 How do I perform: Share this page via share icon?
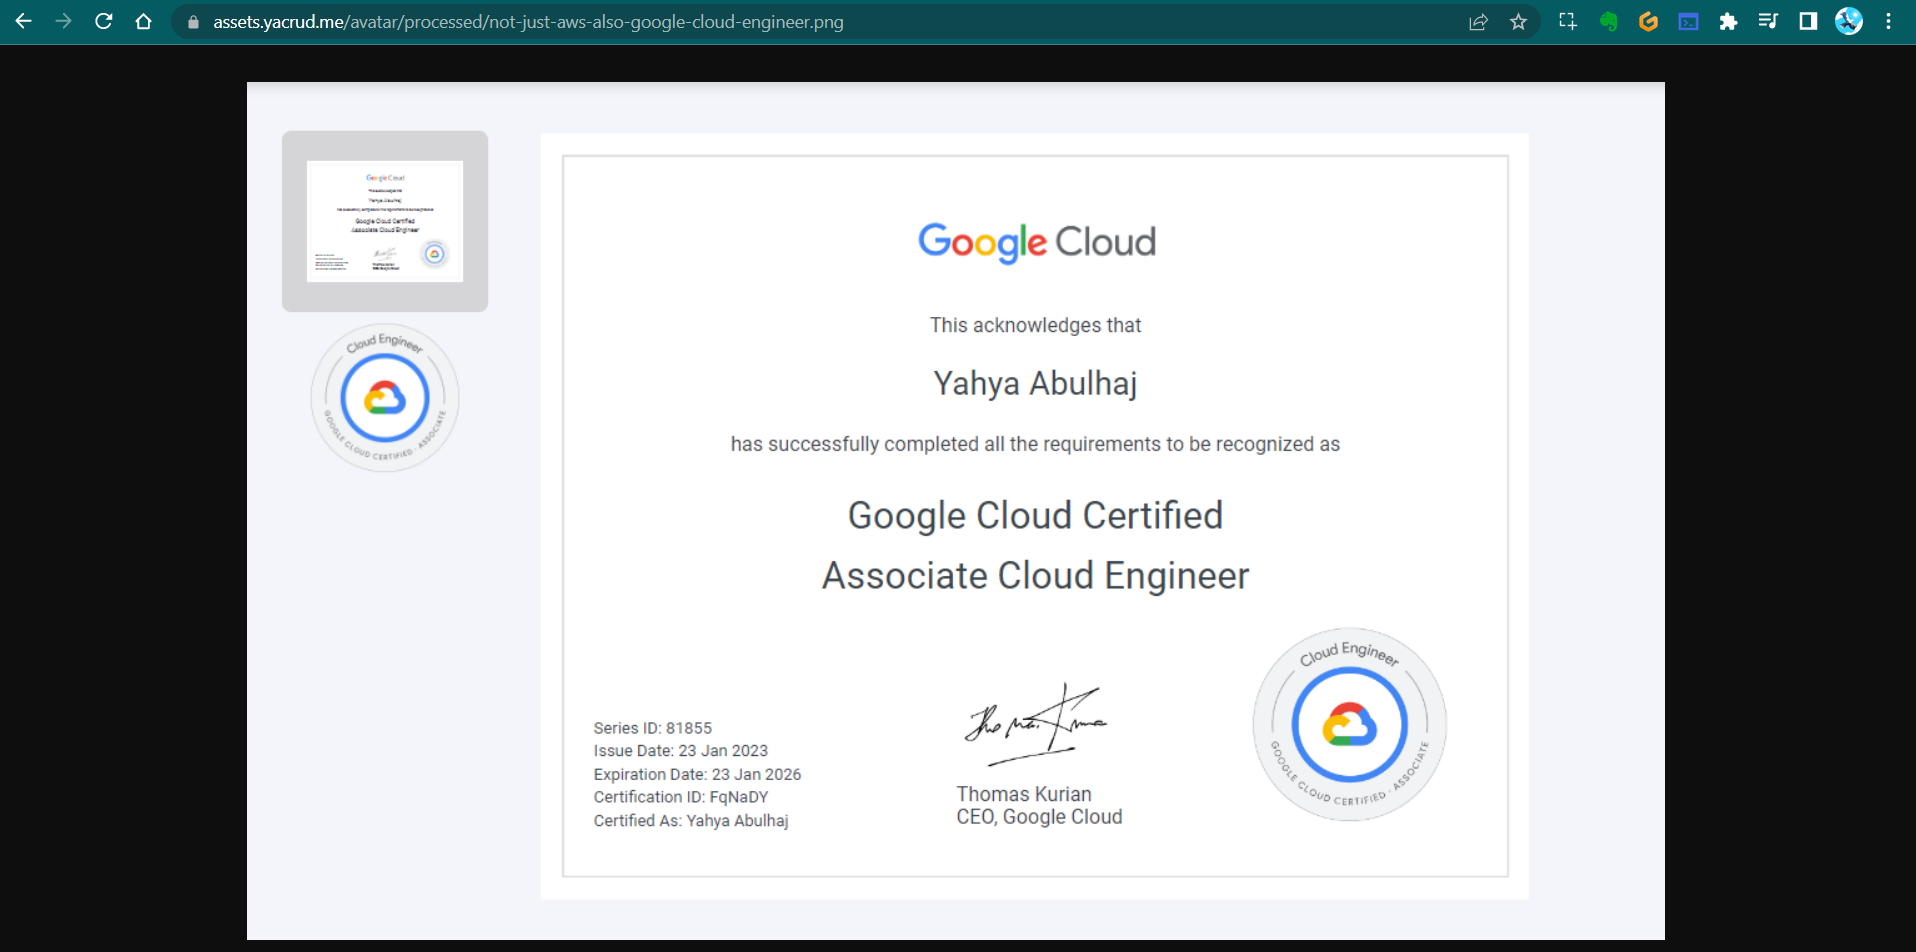tap(1478, 22)
